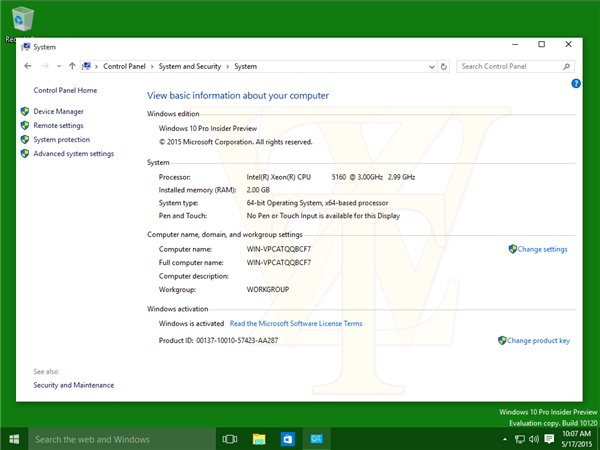Expand the address bar history dropdown
This screenshot has height=450, width=600.
click(x=431, y=66)
